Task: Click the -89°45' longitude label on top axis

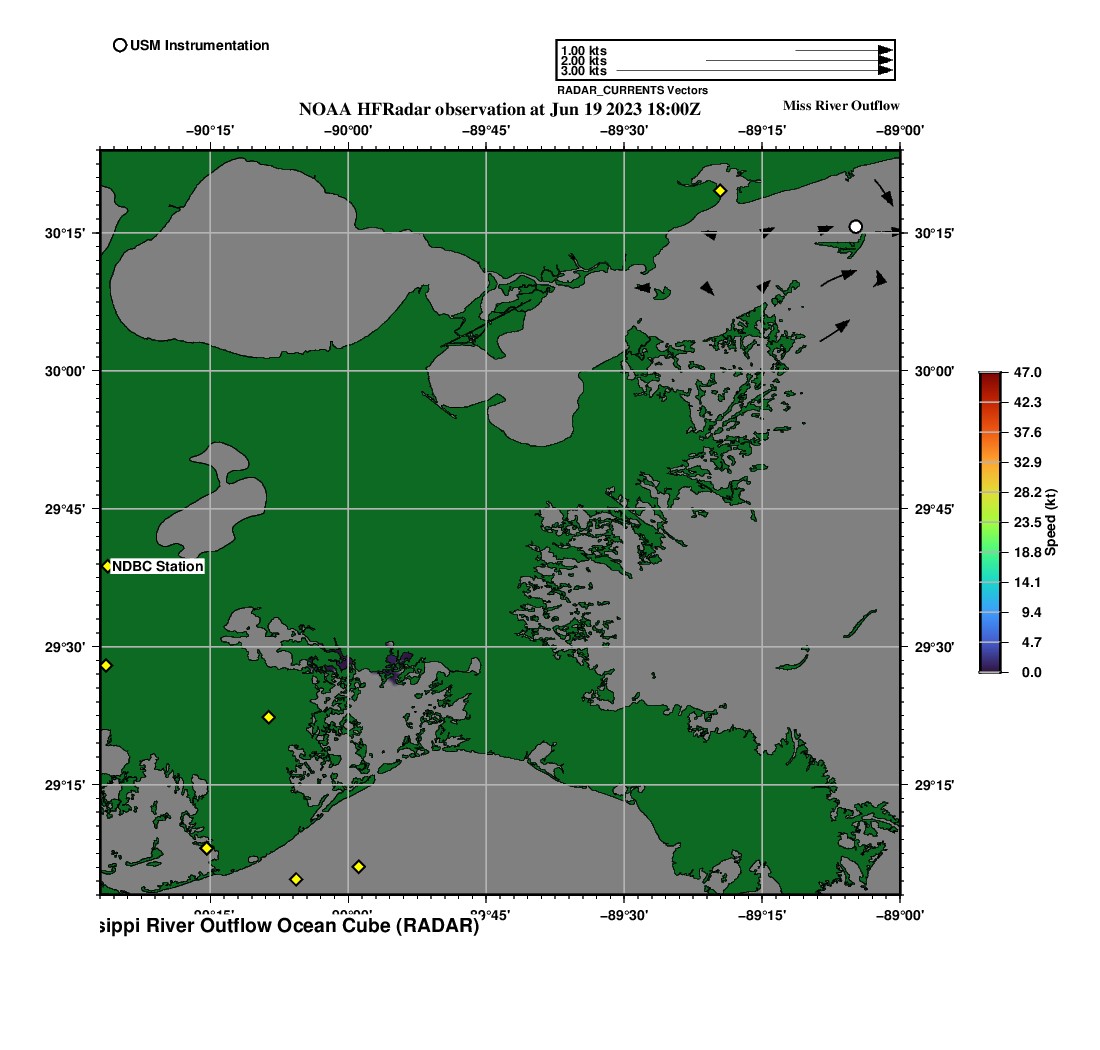Action: [486, 129]
